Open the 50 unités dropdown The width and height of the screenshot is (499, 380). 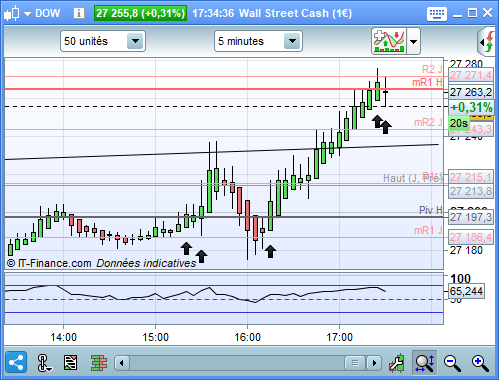coord(103,41)
